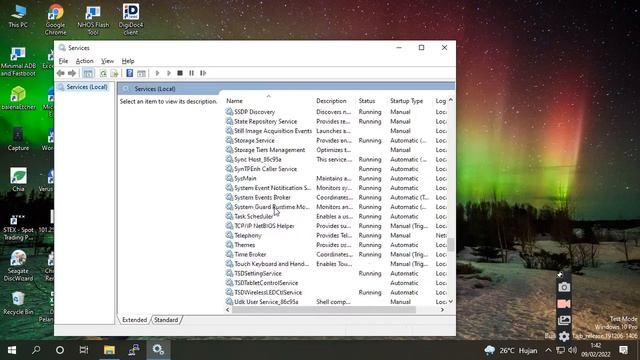Select Touch Keyboard and Handwriting service
640x360 pixels.
[336, 264]
